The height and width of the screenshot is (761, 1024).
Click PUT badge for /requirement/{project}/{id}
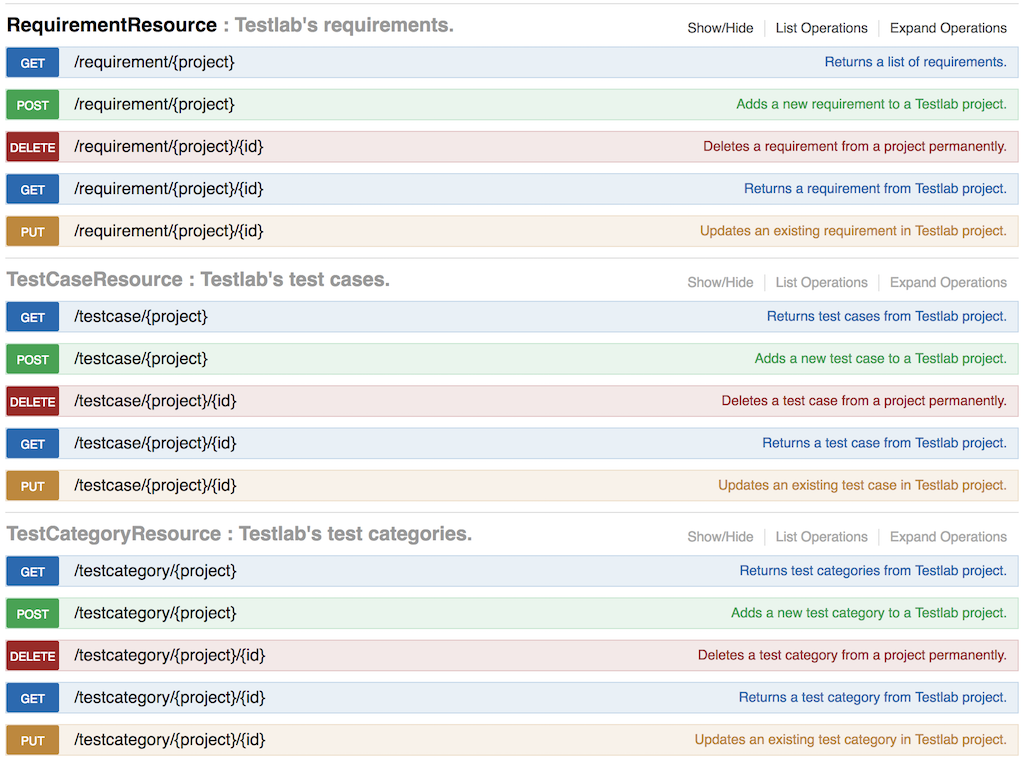[33, 232]
